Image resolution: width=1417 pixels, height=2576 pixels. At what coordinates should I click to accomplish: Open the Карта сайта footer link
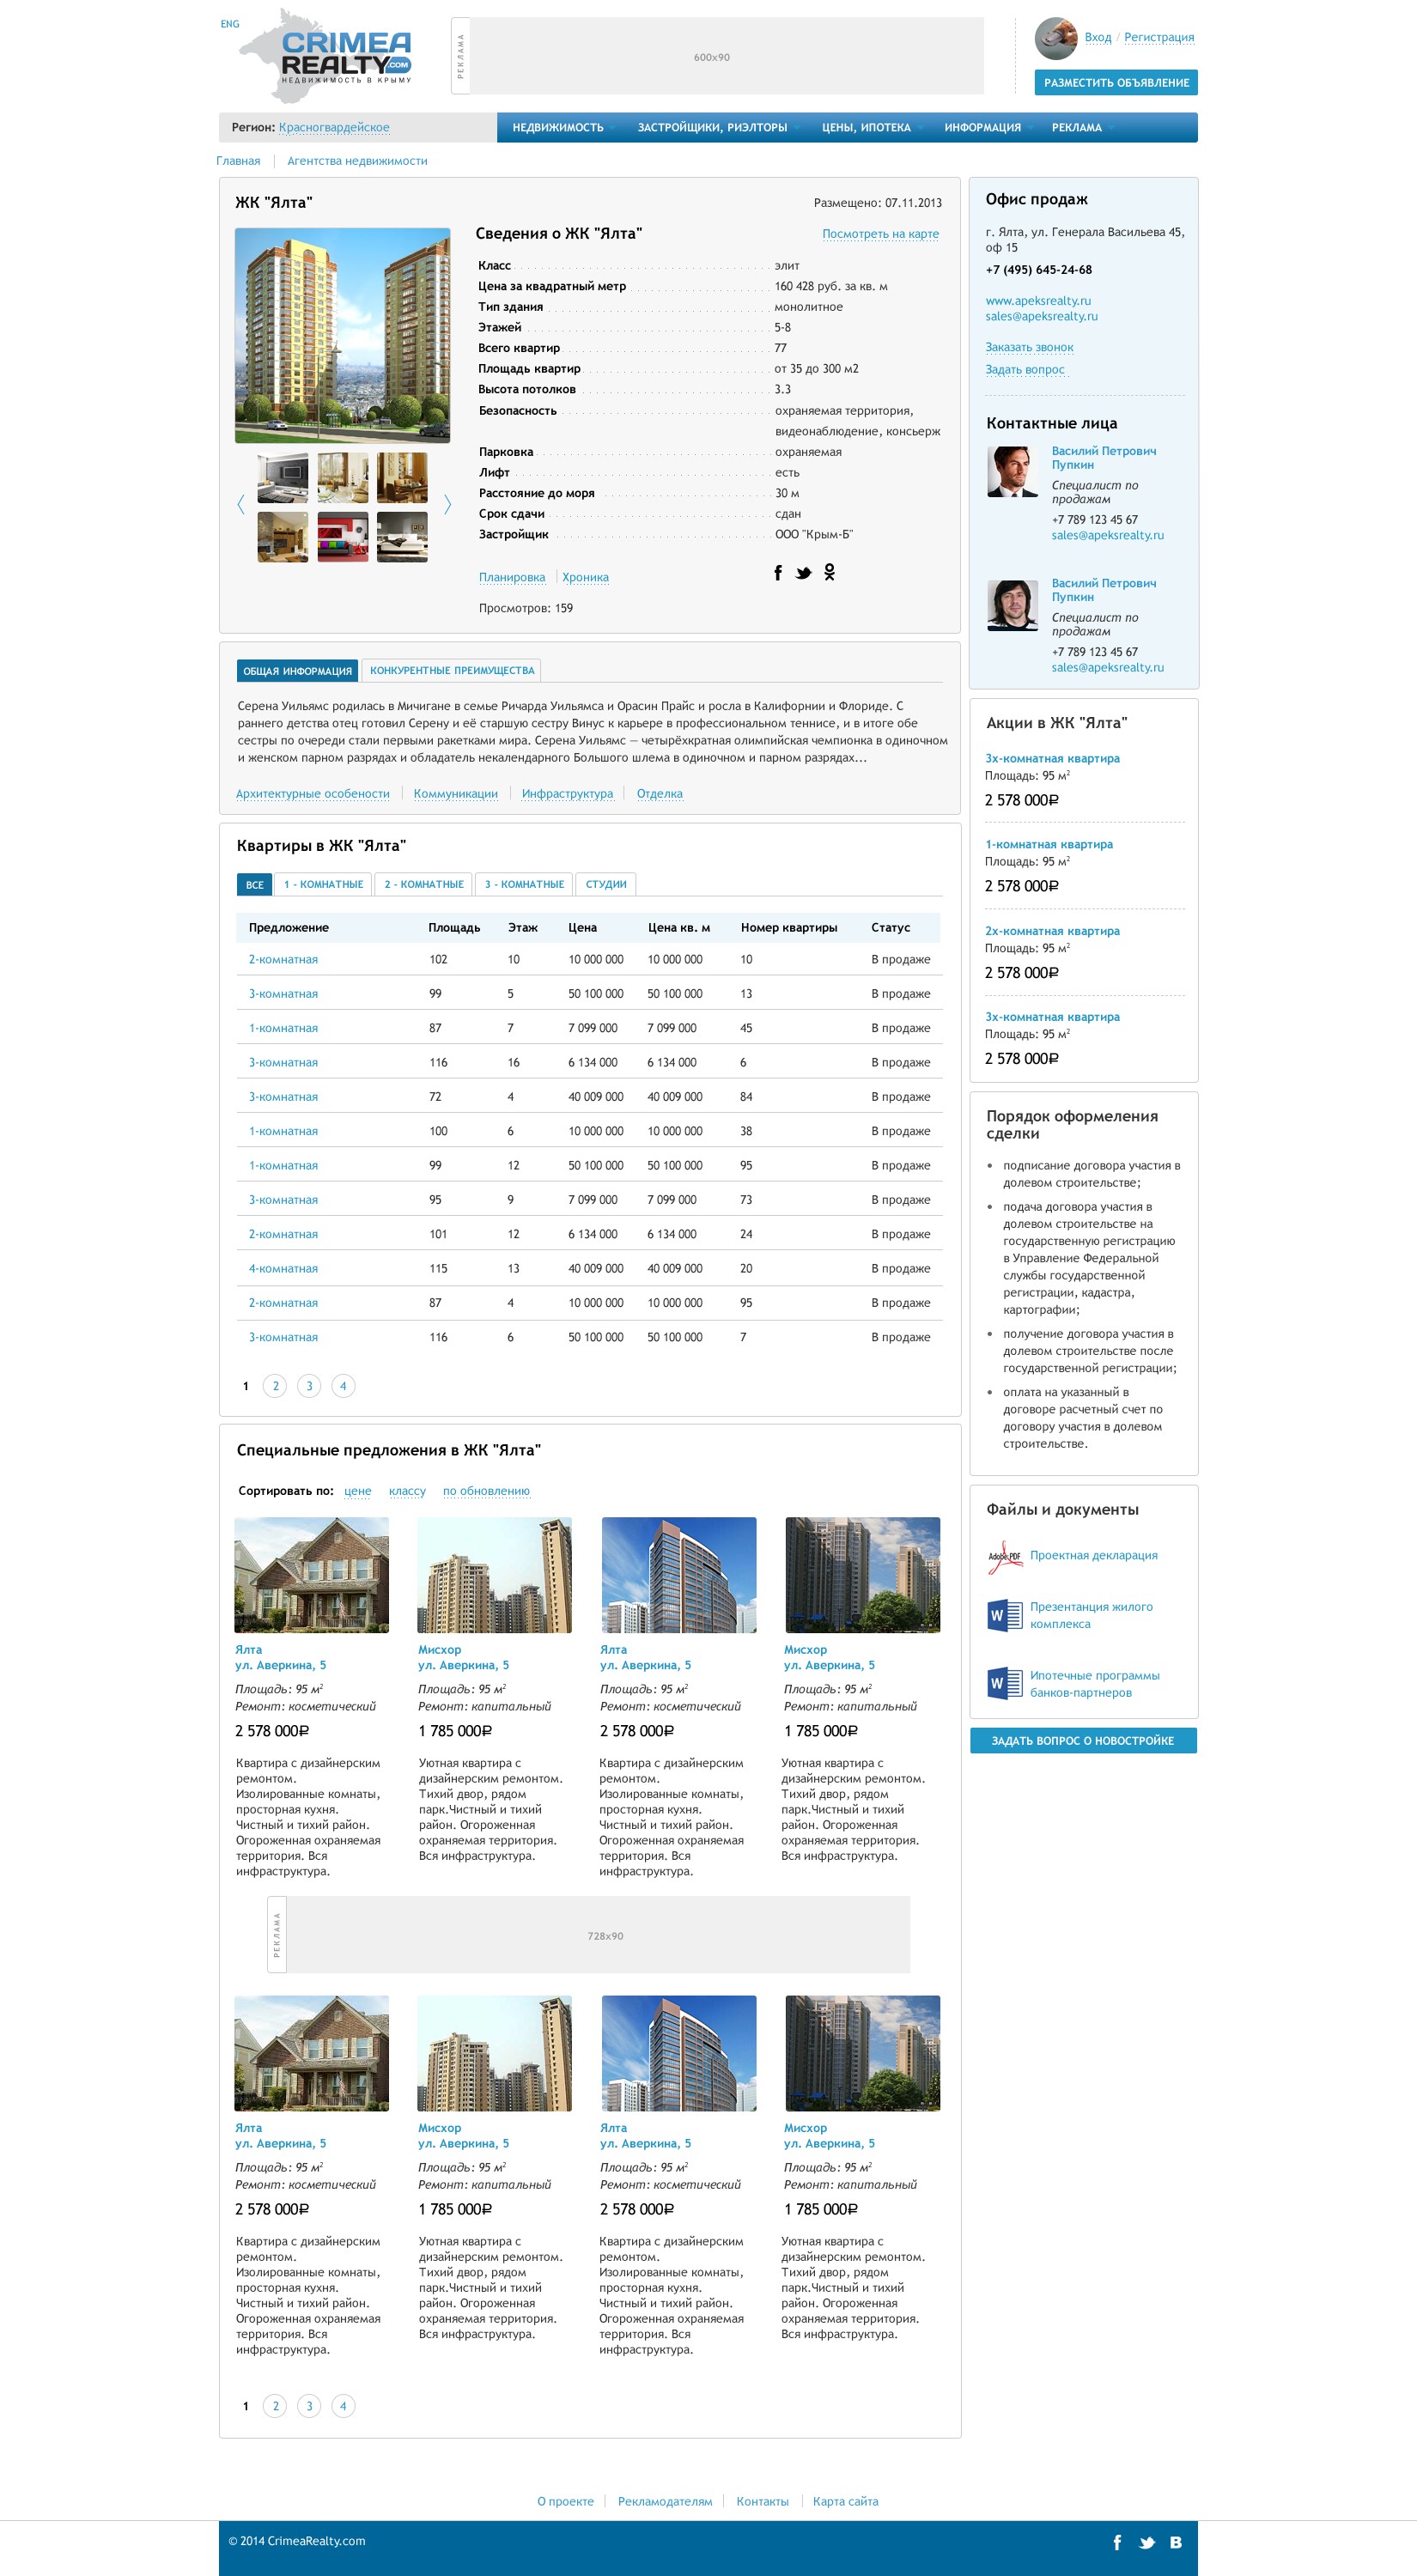click(845, 2501)
